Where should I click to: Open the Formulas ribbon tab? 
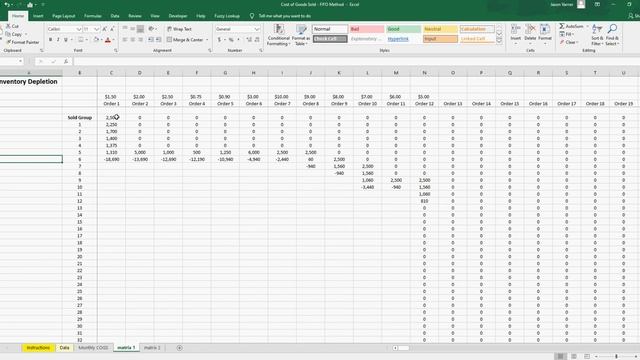coord(93,16)
